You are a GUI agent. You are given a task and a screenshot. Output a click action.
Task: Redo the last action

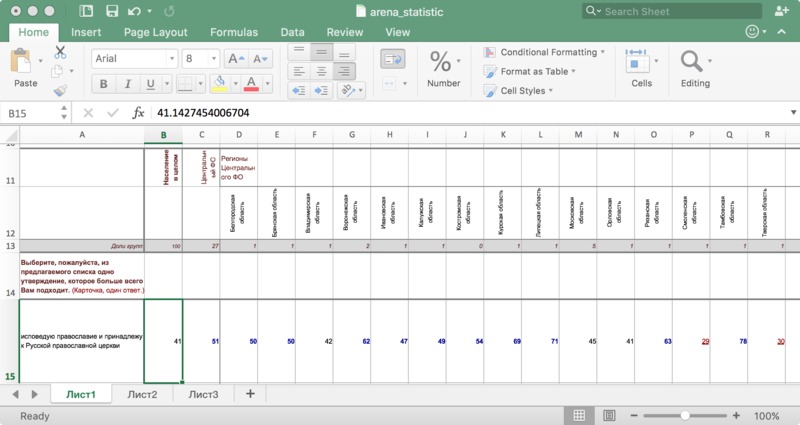[169, 11]
